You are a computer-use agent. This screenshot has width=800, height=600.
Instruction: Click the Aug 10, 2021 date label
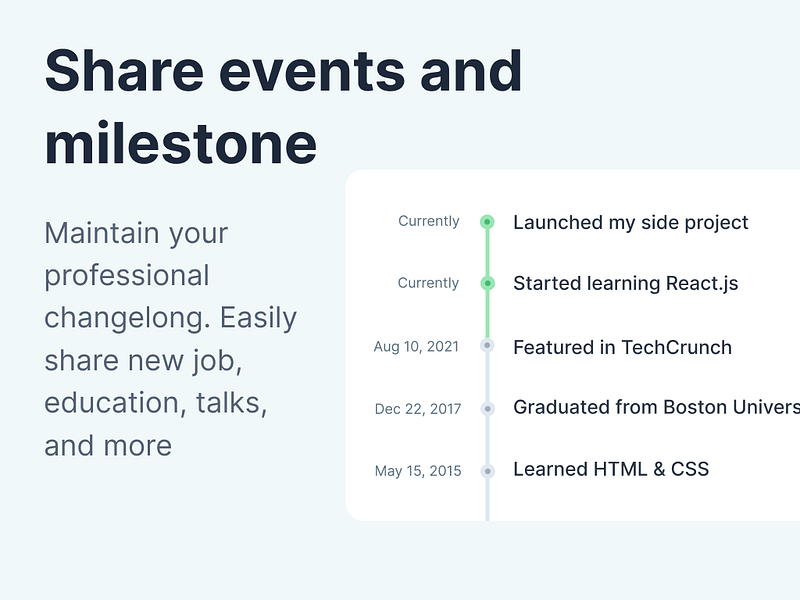pos(416,347)
